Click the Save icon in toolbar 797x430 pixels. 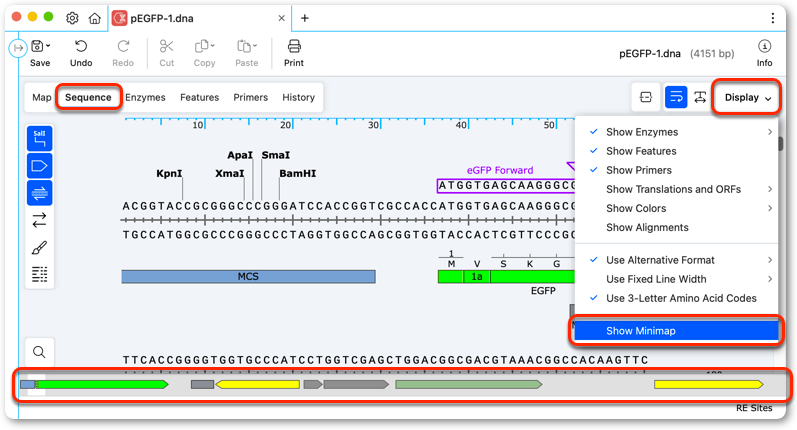point(37,47)
